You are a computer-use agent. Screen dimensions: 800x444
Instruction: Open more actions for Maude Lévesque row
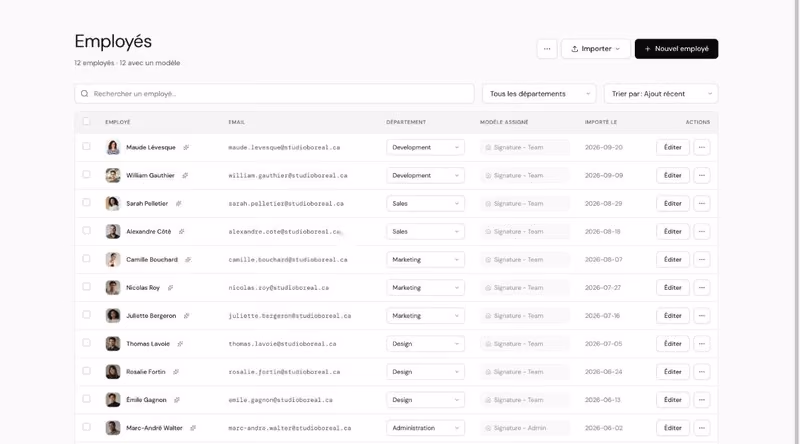(x=702, y=147)
